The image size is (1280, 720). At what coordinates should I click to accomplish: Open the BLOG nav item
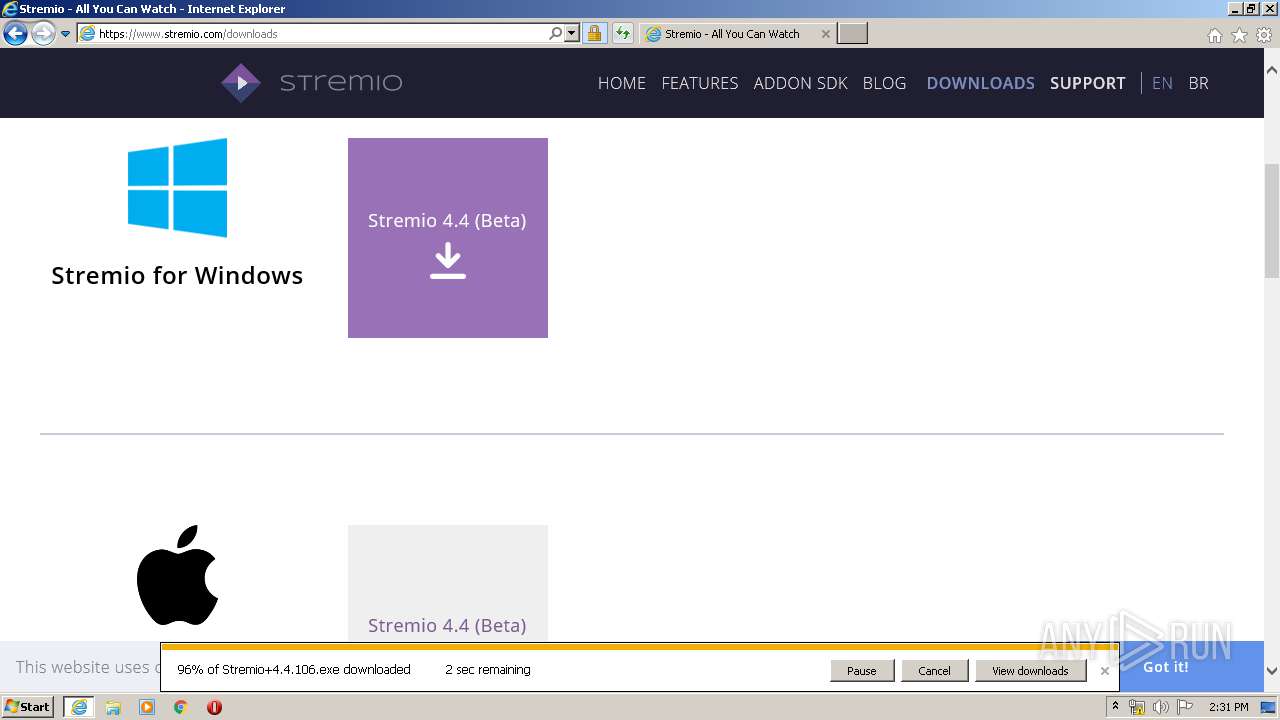click(884, 83)
